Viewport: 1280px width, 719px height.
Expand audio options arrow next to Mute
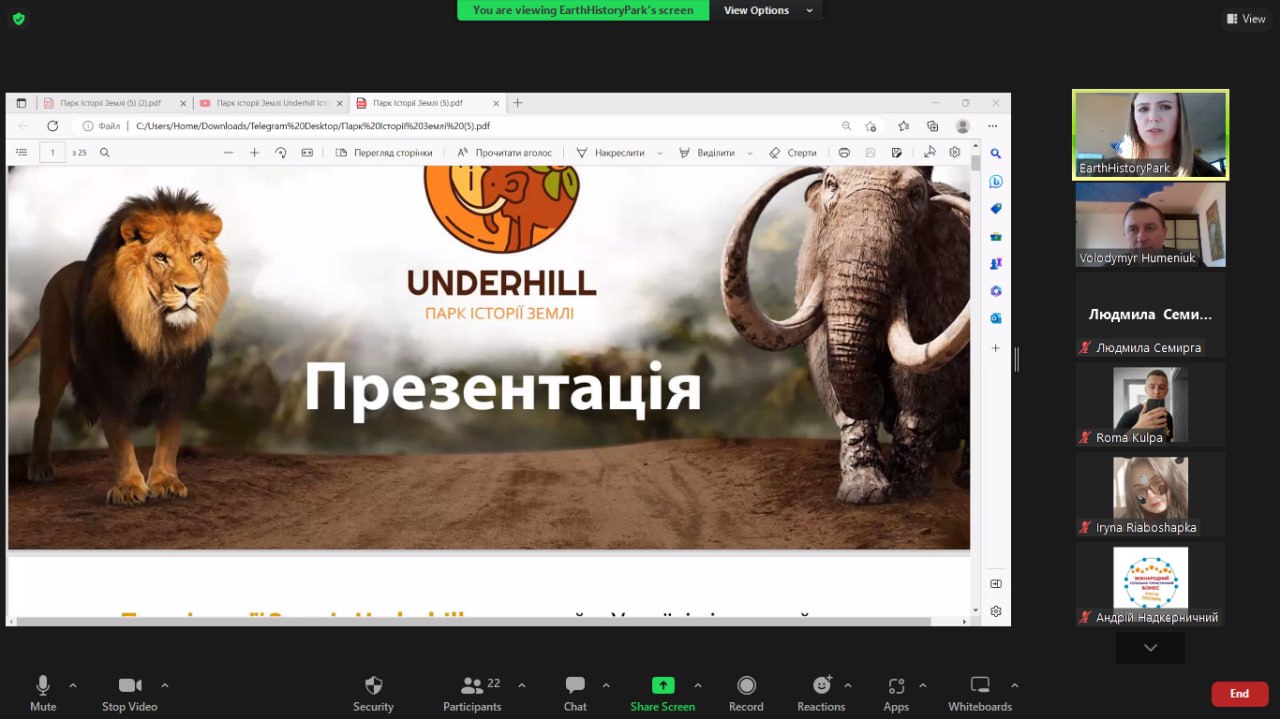[x=73, y=685]
